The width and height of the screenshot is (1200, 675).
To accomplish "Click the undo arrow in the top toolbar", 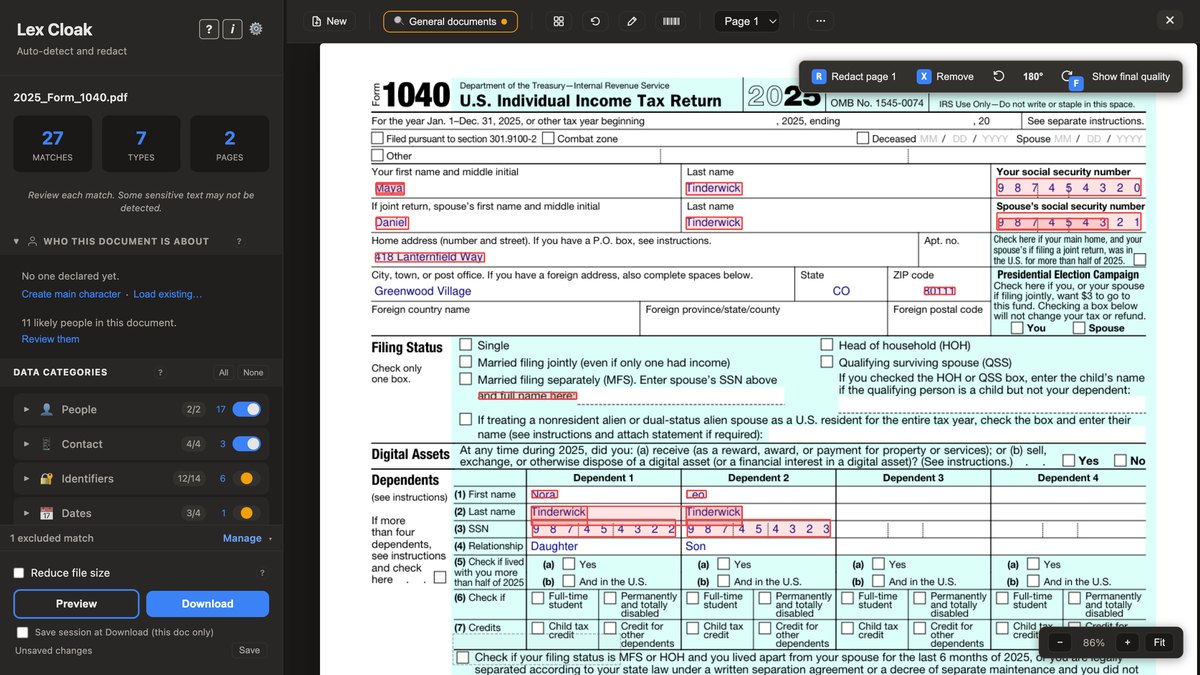I will (595, 21).
